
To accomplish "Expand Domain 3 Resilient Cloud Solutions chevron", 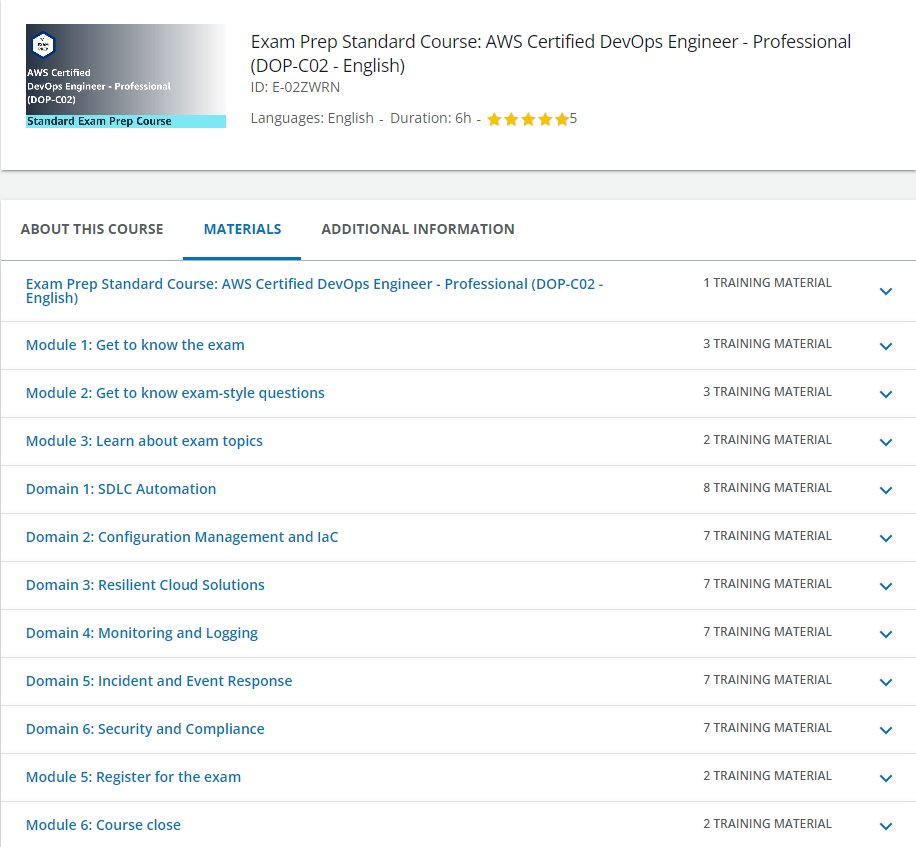I will coord(886,586).
